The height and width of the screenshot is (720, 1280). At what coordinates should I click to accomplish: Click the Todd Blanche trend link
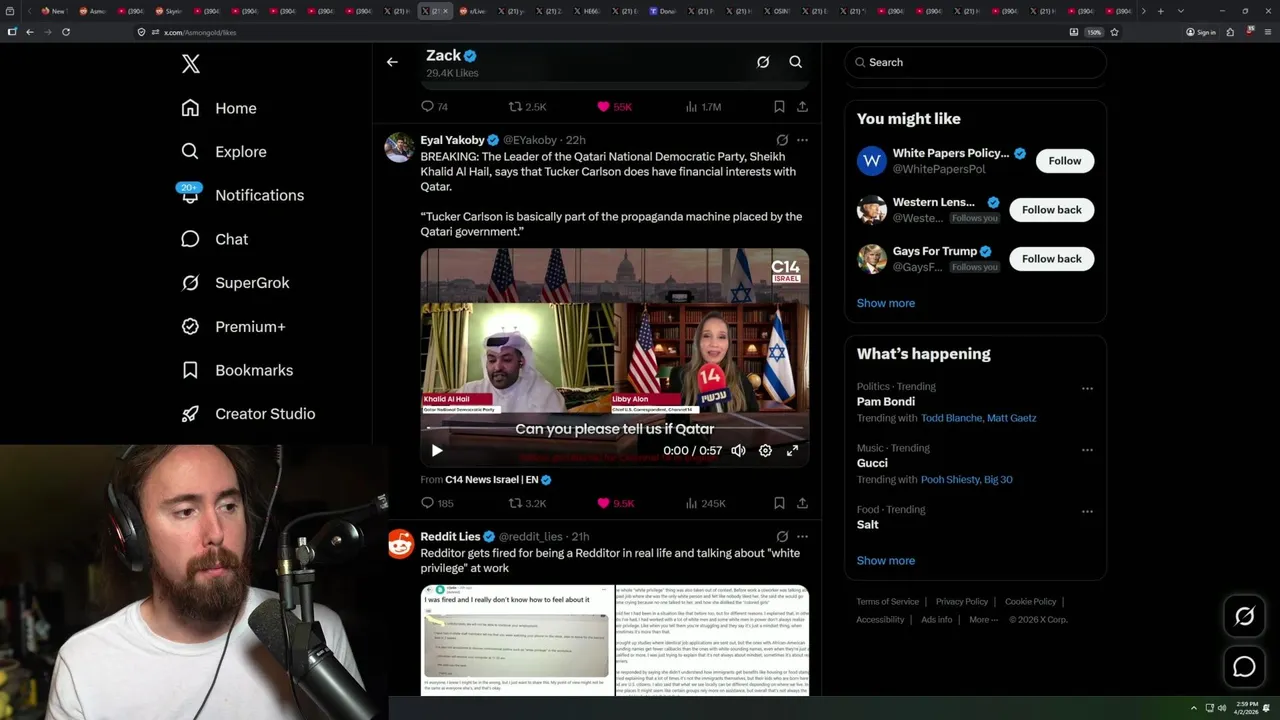click(x=952, y=418)
